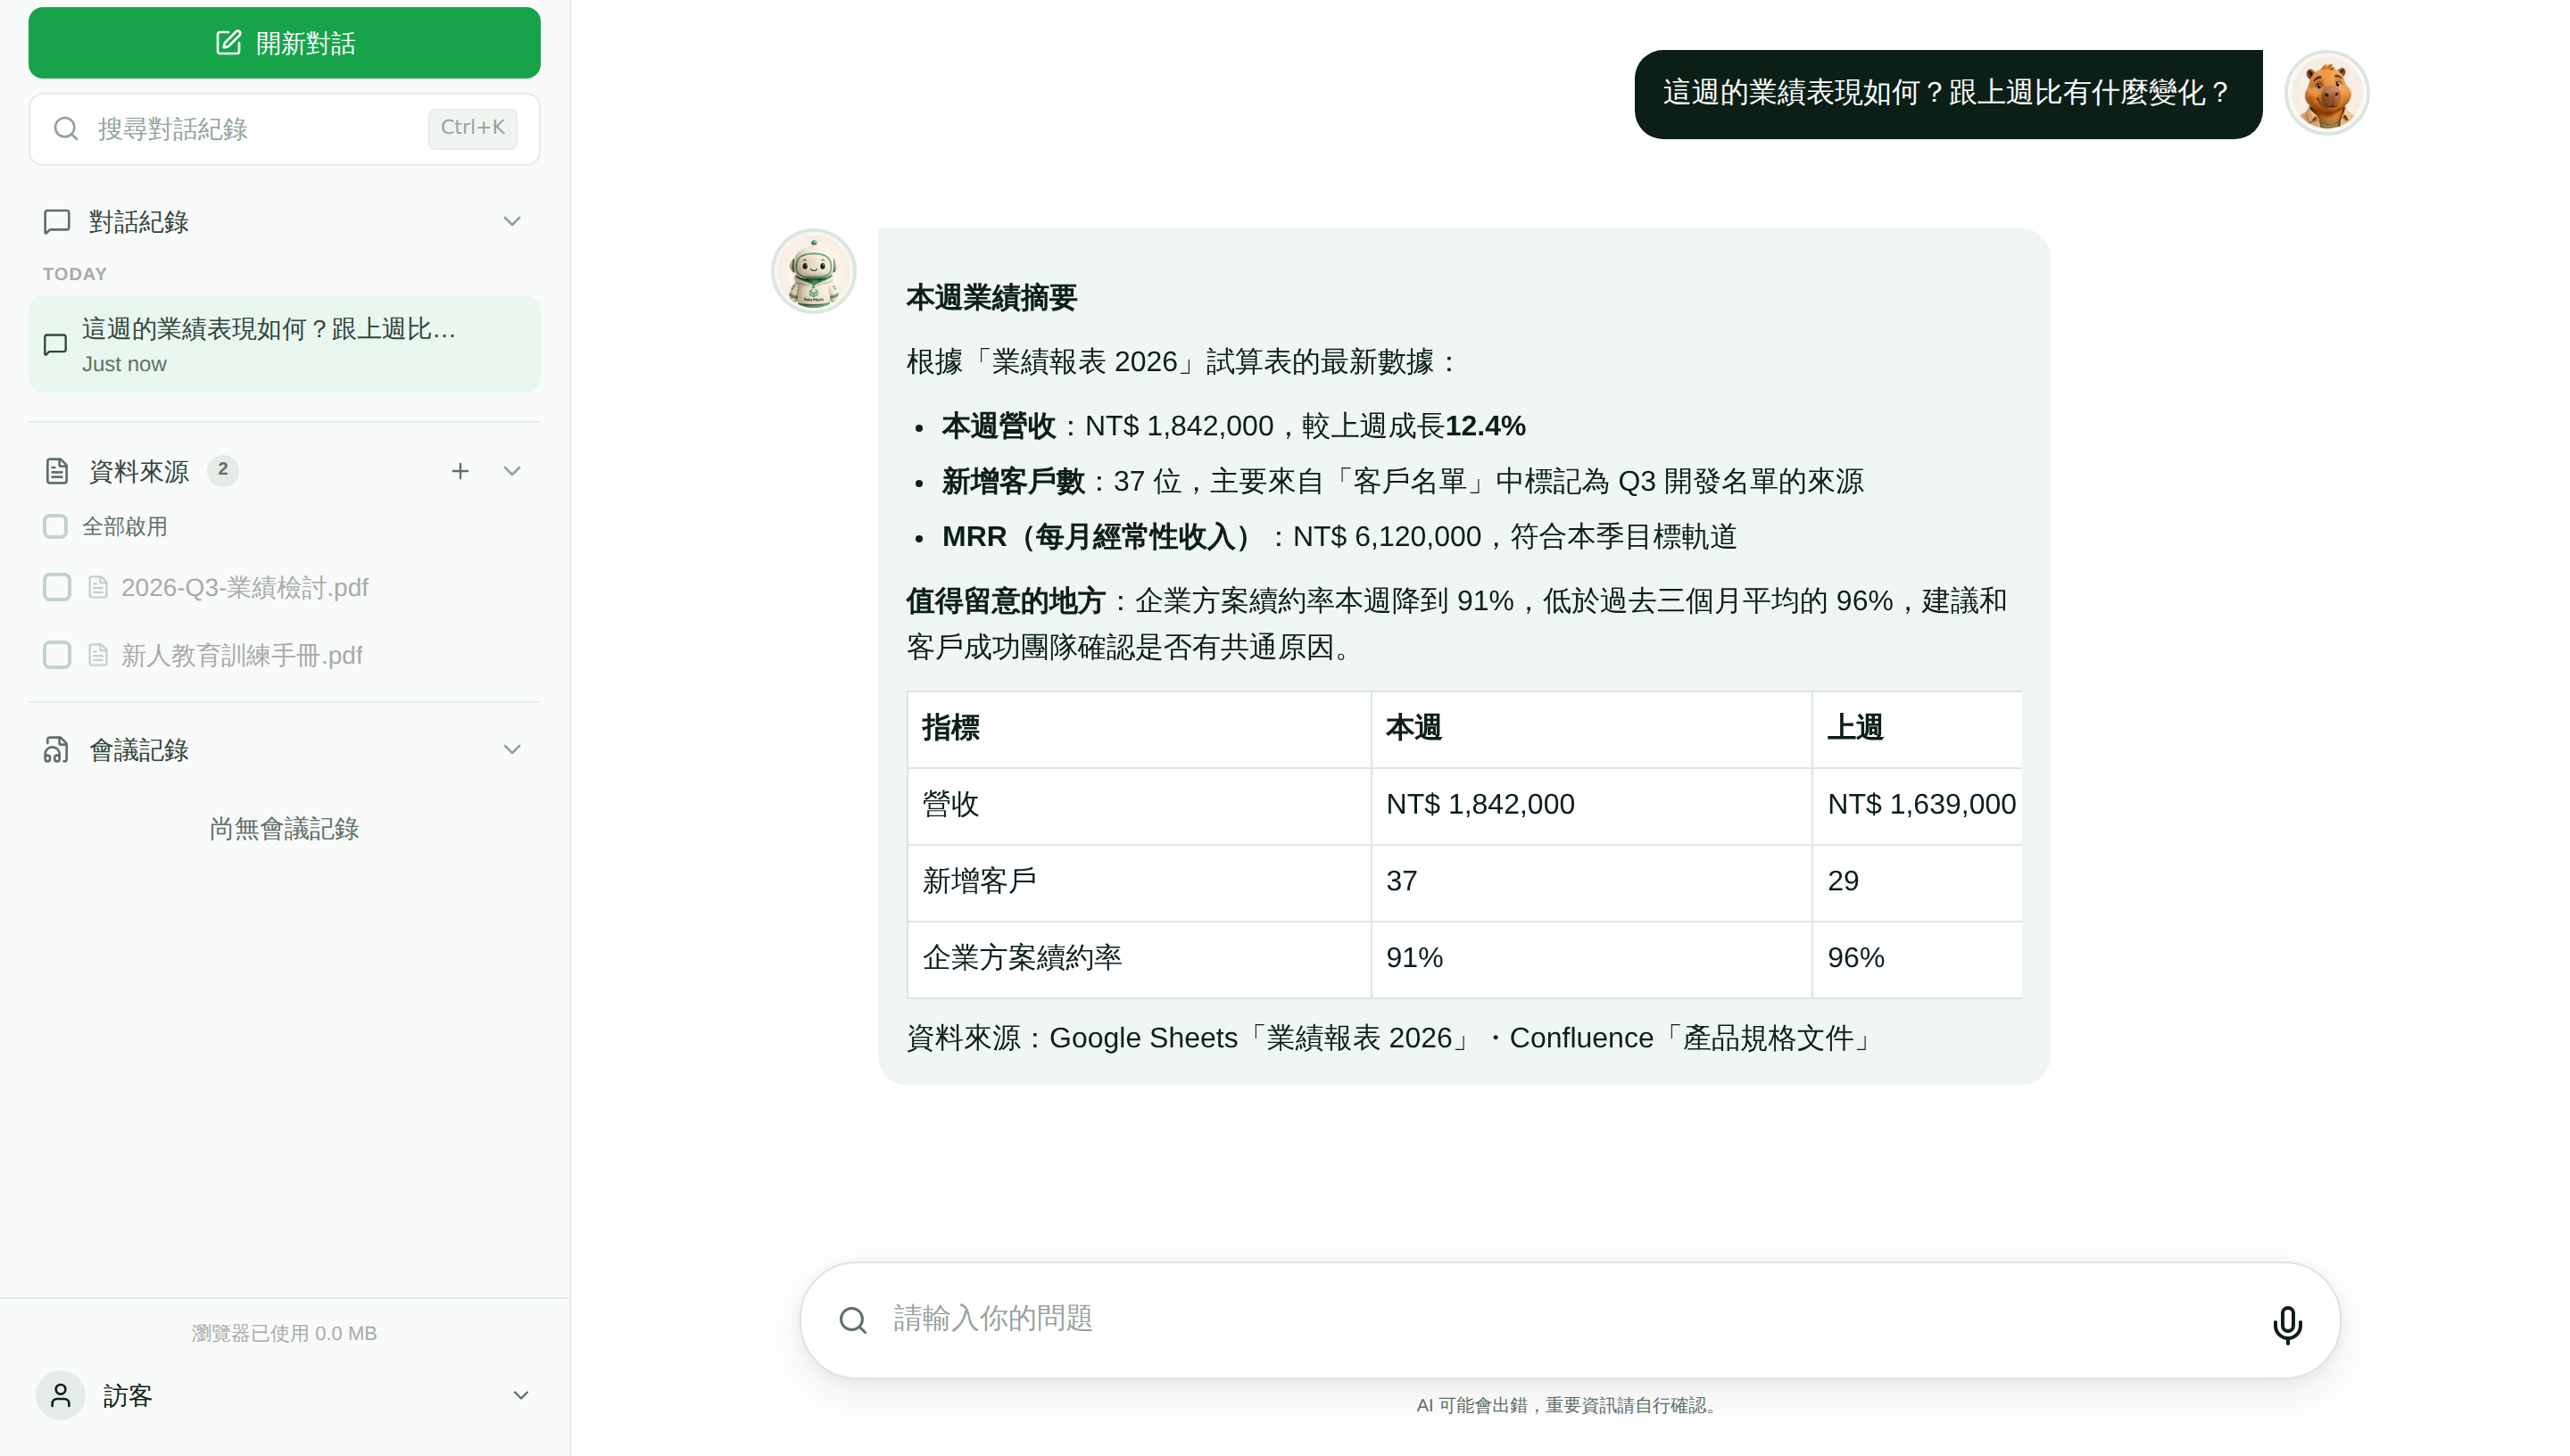Screen dimensions: 2570x1456
Task: Click the assistant robot avatar
Action: pos(813,271)
